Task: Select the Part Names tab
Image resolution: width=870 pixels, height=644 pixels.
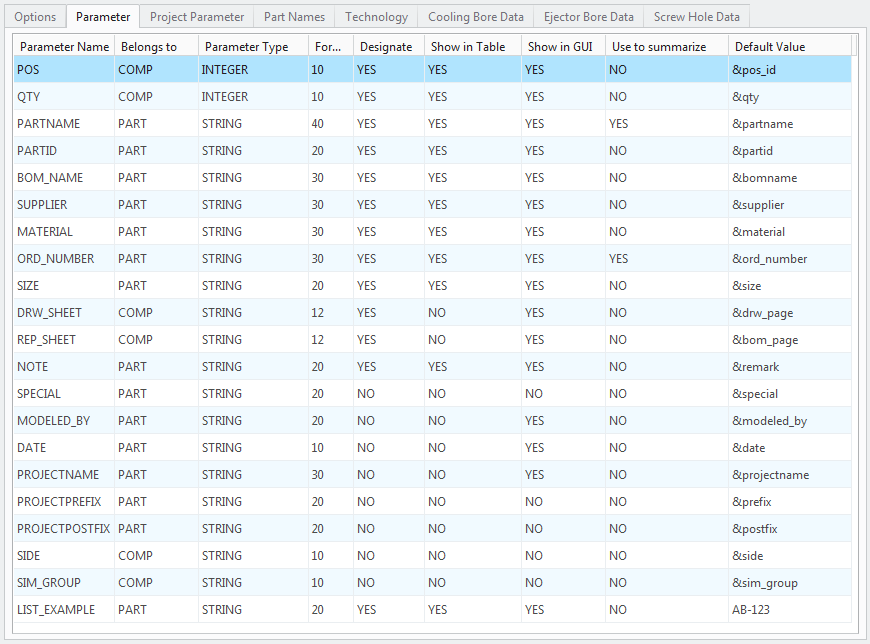Action: click(293, 17)
